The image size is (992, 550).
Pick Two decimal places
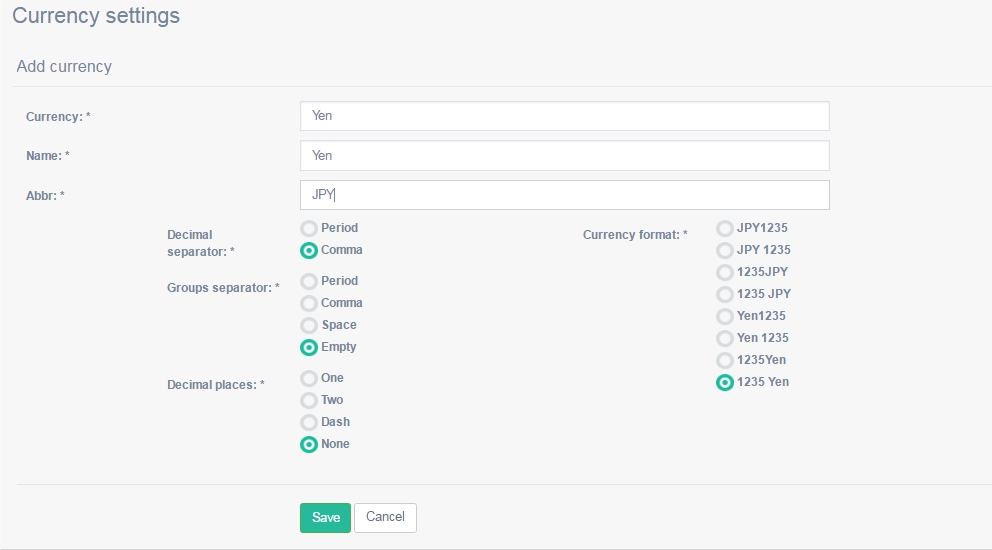pos(309,400)
